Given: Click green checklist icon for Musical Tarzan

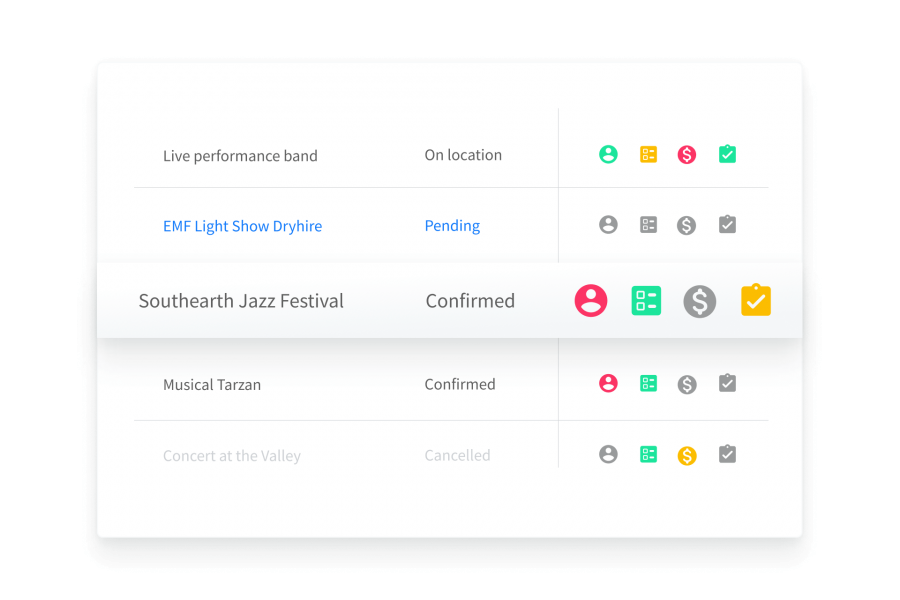Looking at the screenshot, I should pyautogui.click(x=648, y=383).
